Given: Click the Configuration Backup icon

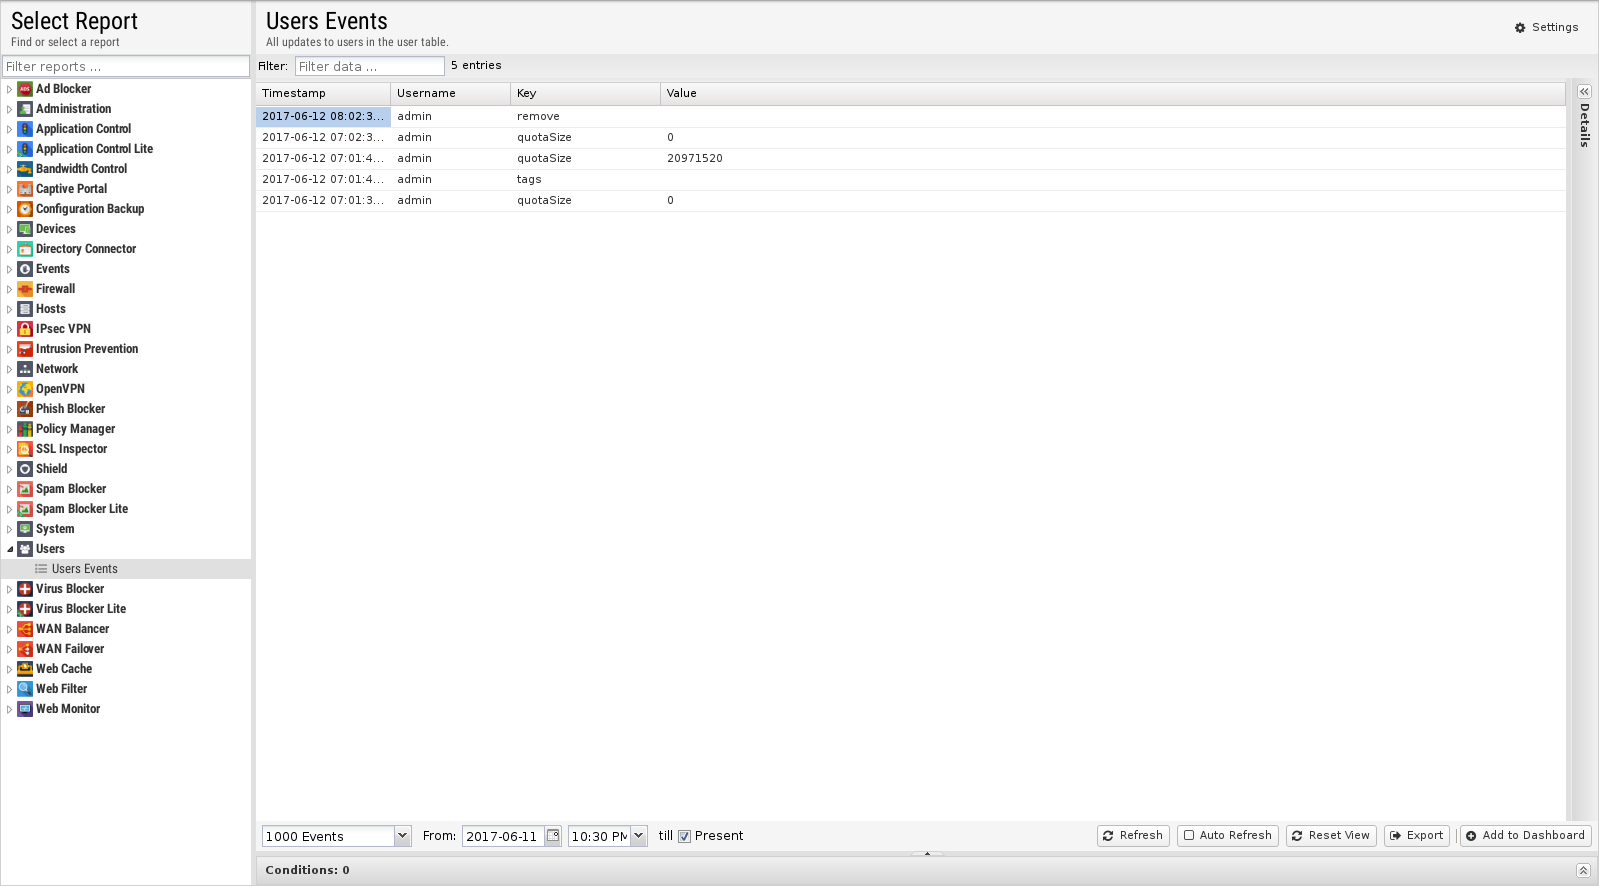Looking at the screenshot, I should (25, 209).
